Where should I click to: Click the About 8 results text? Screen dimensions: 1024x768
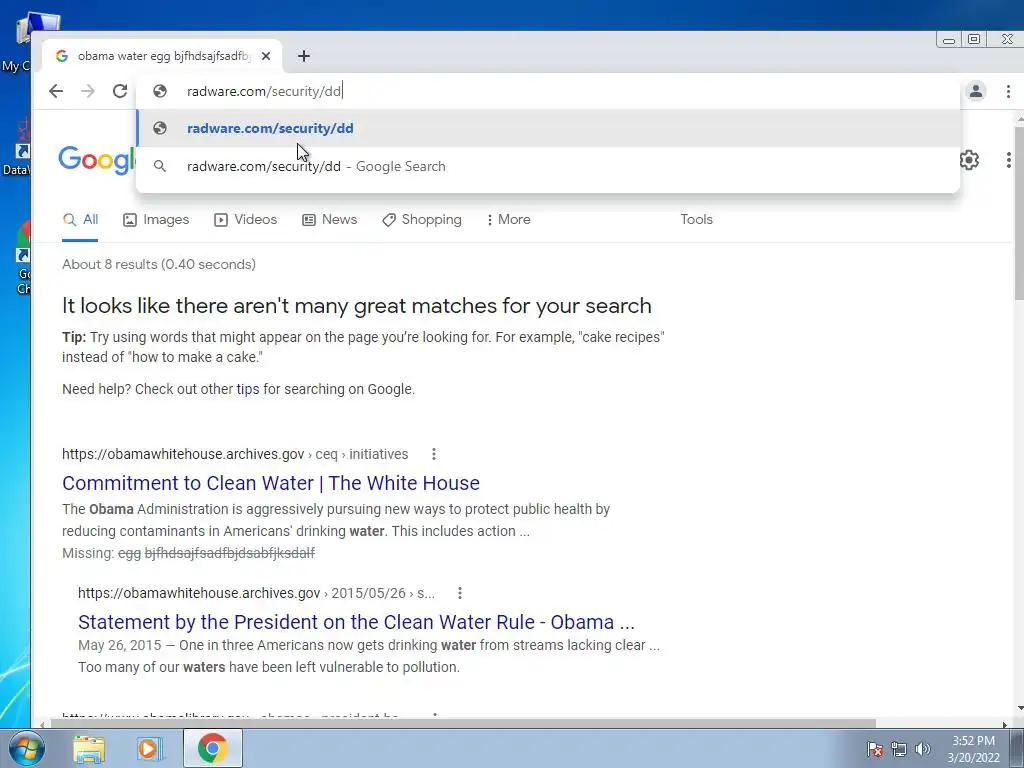[x=159, y=264]
